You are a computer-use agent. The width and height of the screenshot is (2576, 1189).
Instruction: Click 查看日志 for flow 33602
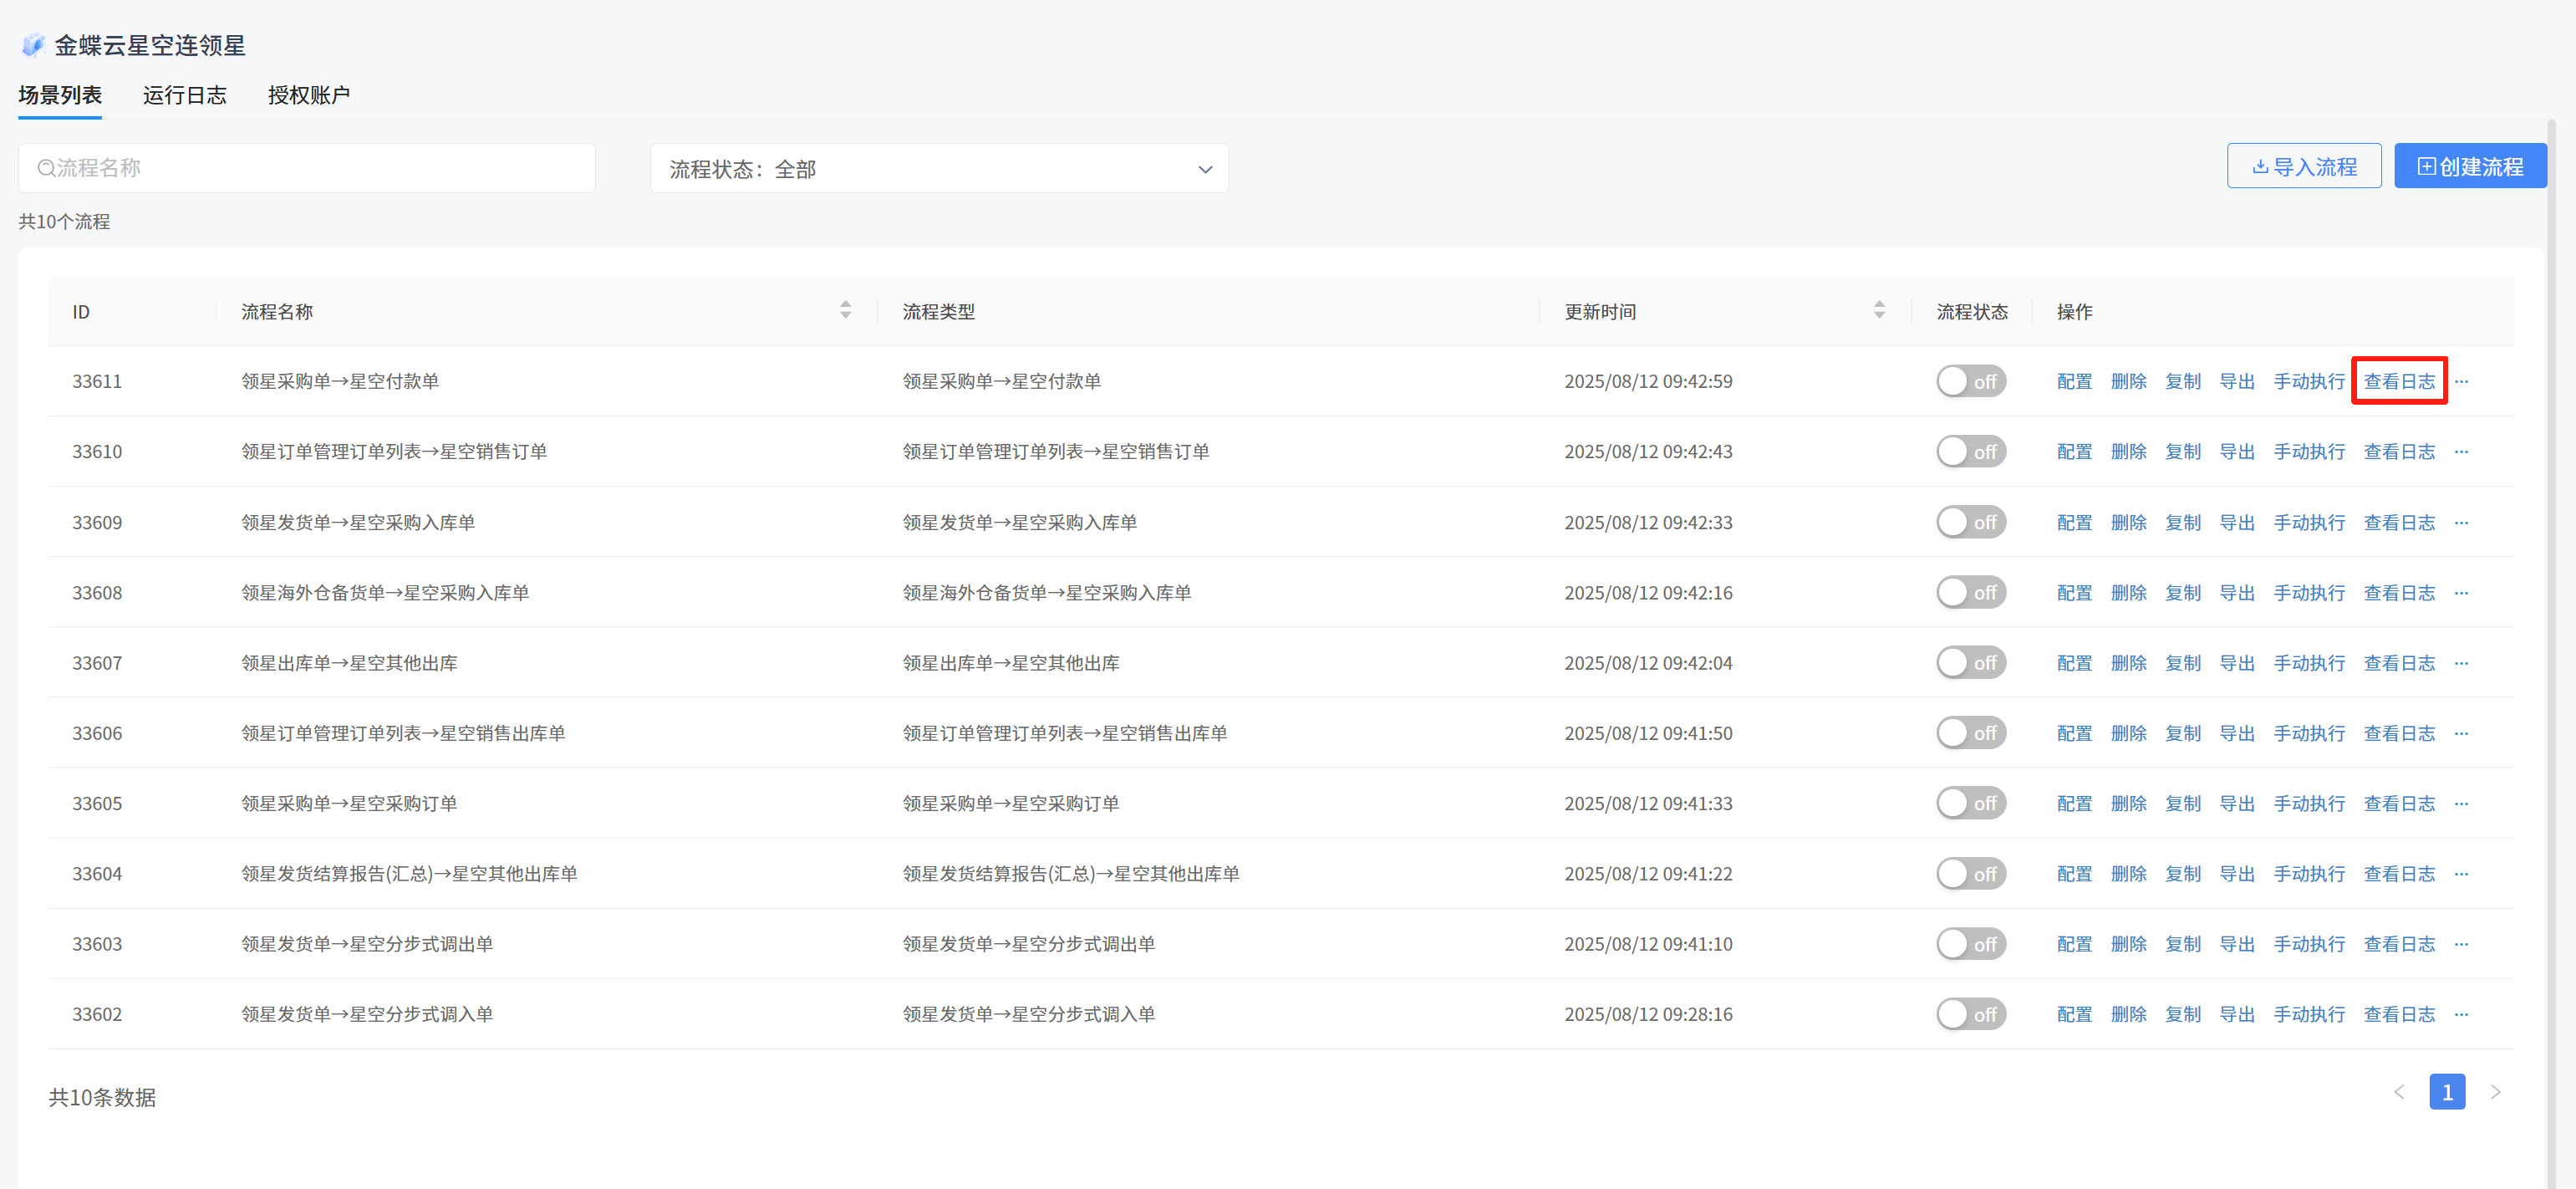(x=2399, y=1014)
